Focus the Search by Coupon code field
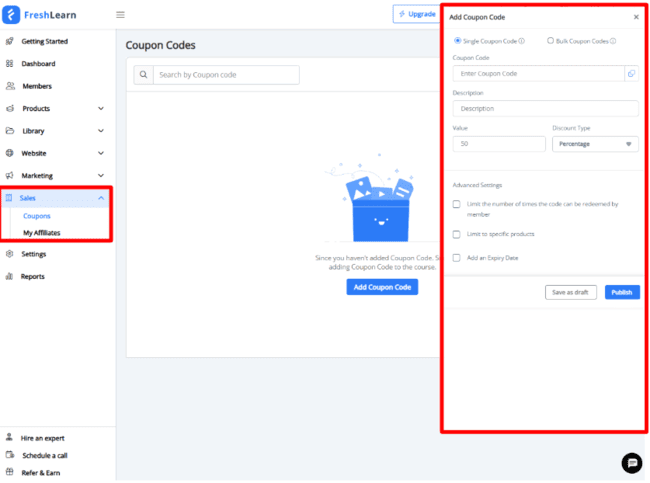Viewport: 650px width, 483px height. coord(226,75)
